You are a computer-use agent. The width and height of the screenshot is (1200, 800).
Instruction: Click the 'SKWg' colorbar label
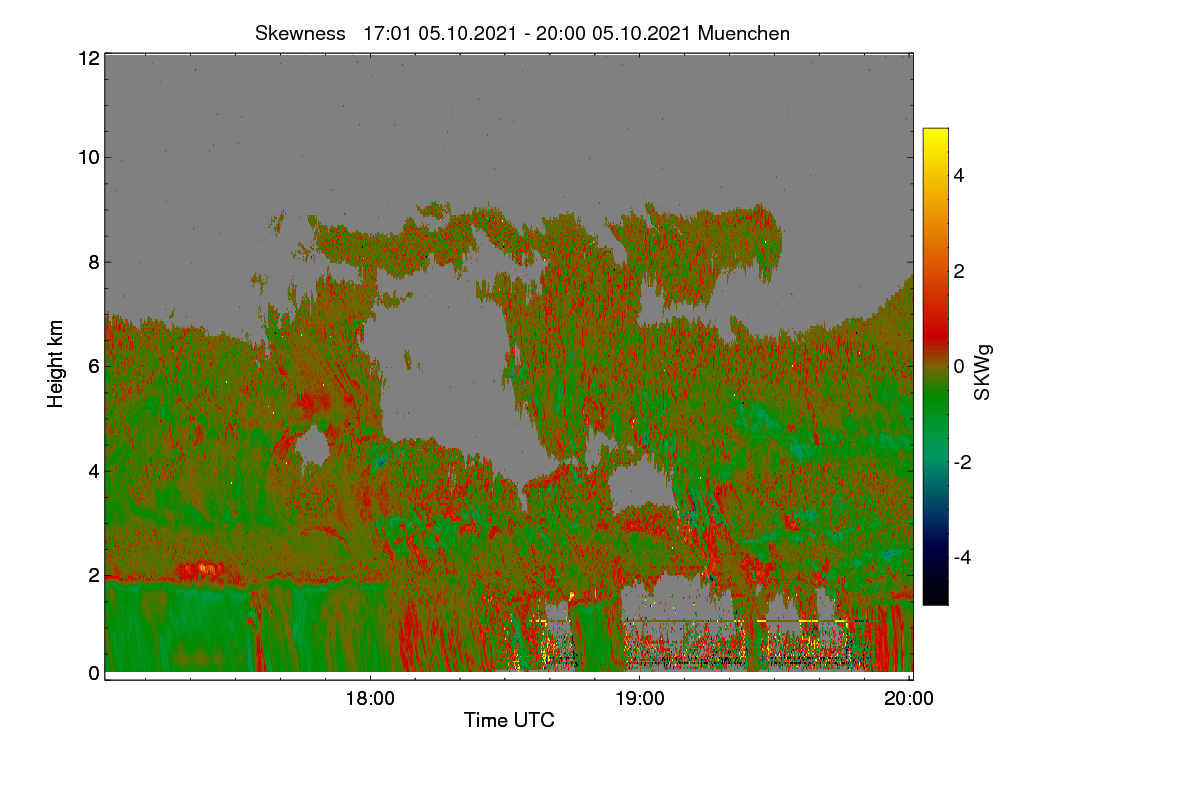983,372
